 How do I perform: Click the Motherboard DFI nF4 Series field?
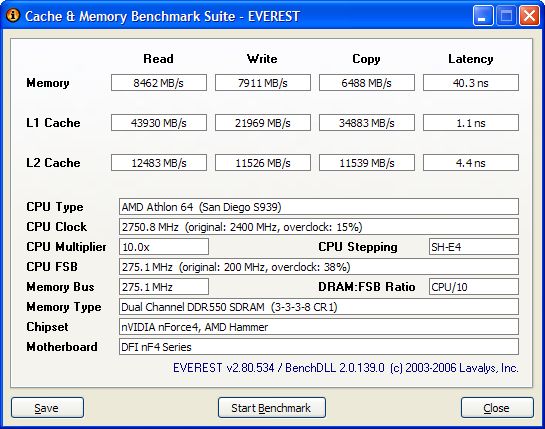[319, 347]
